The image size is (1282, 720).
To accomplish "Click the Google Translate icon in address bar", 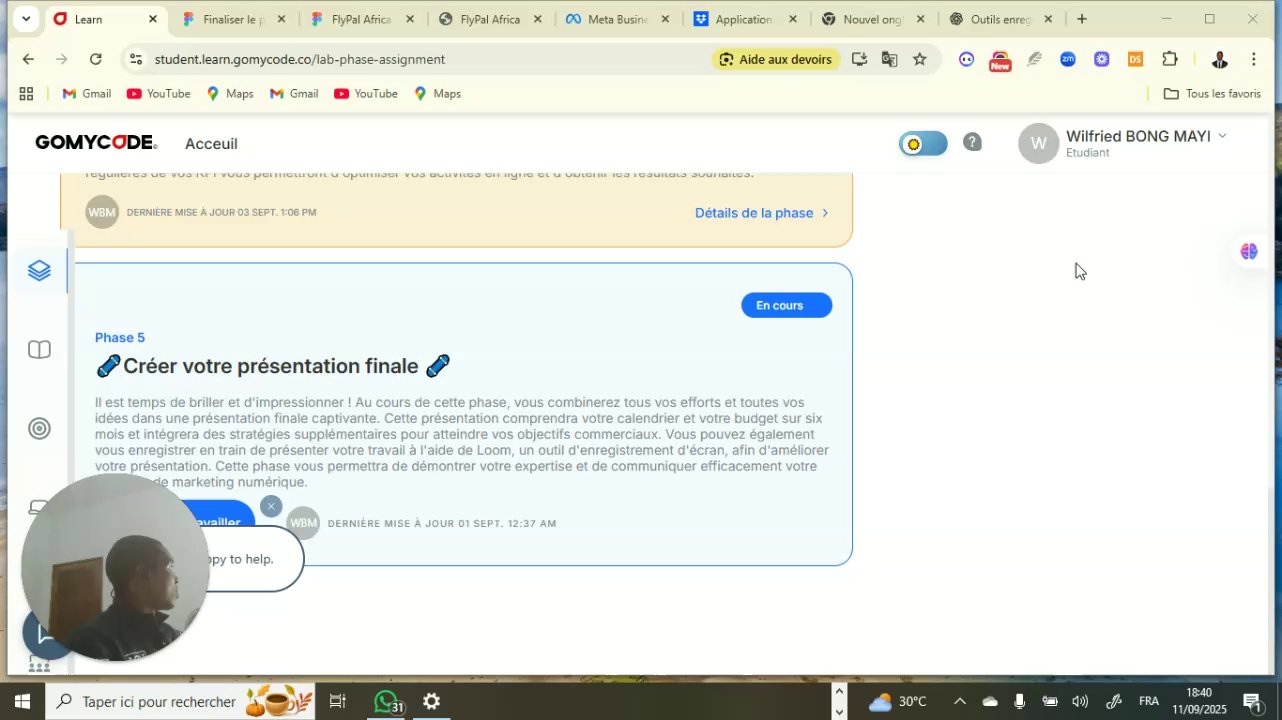I will 889,59.
